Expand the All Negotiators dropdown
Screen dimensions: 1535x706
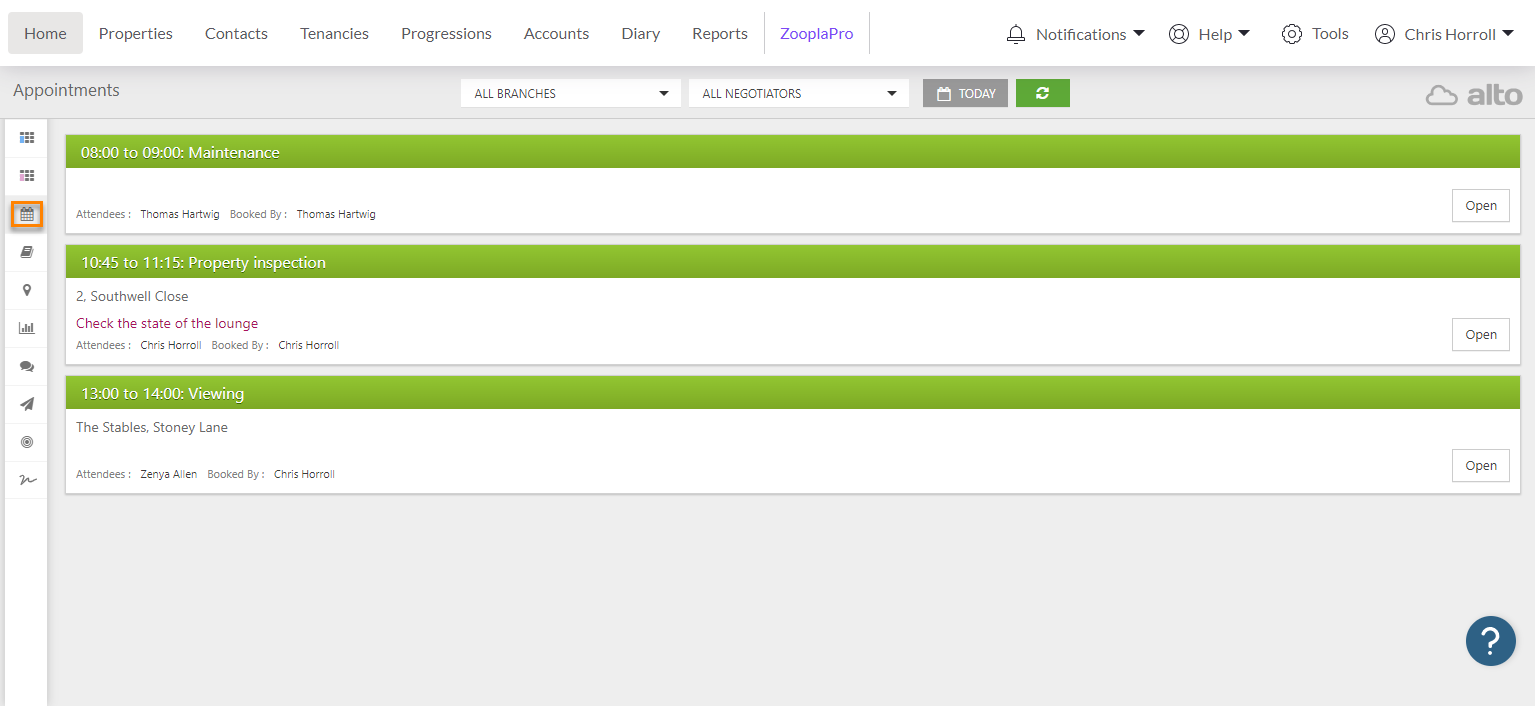tap(799, 93)
